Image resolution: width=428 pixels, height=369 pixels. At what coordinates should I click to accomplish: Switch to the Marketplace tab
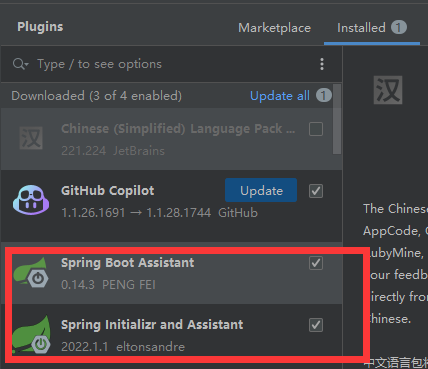pos(274,28)
